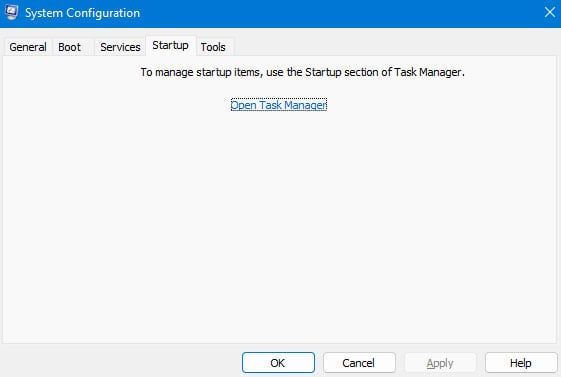561x377 pixels.
Task: Switch to the General tab
Action: tap(28, 47)
